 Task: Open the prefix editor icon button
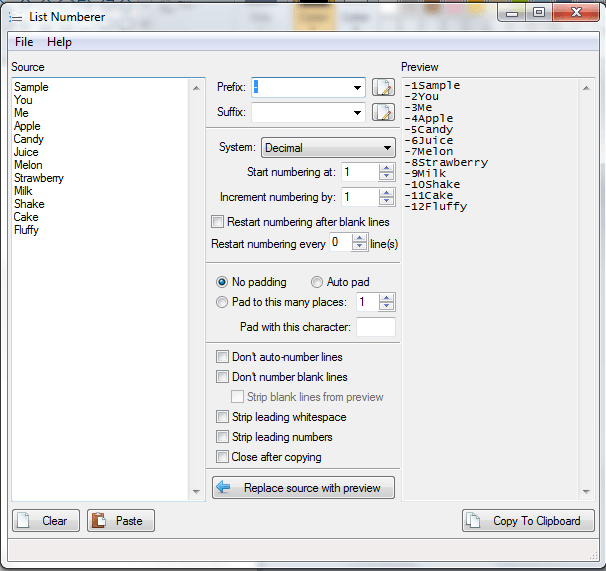383,87
